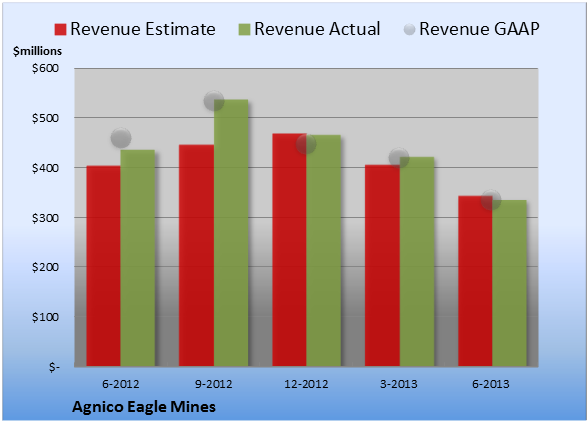Select the red estimate bar for 6-2012
The height and width of the screenshot is (422, 588).
[x=104, y=266]
